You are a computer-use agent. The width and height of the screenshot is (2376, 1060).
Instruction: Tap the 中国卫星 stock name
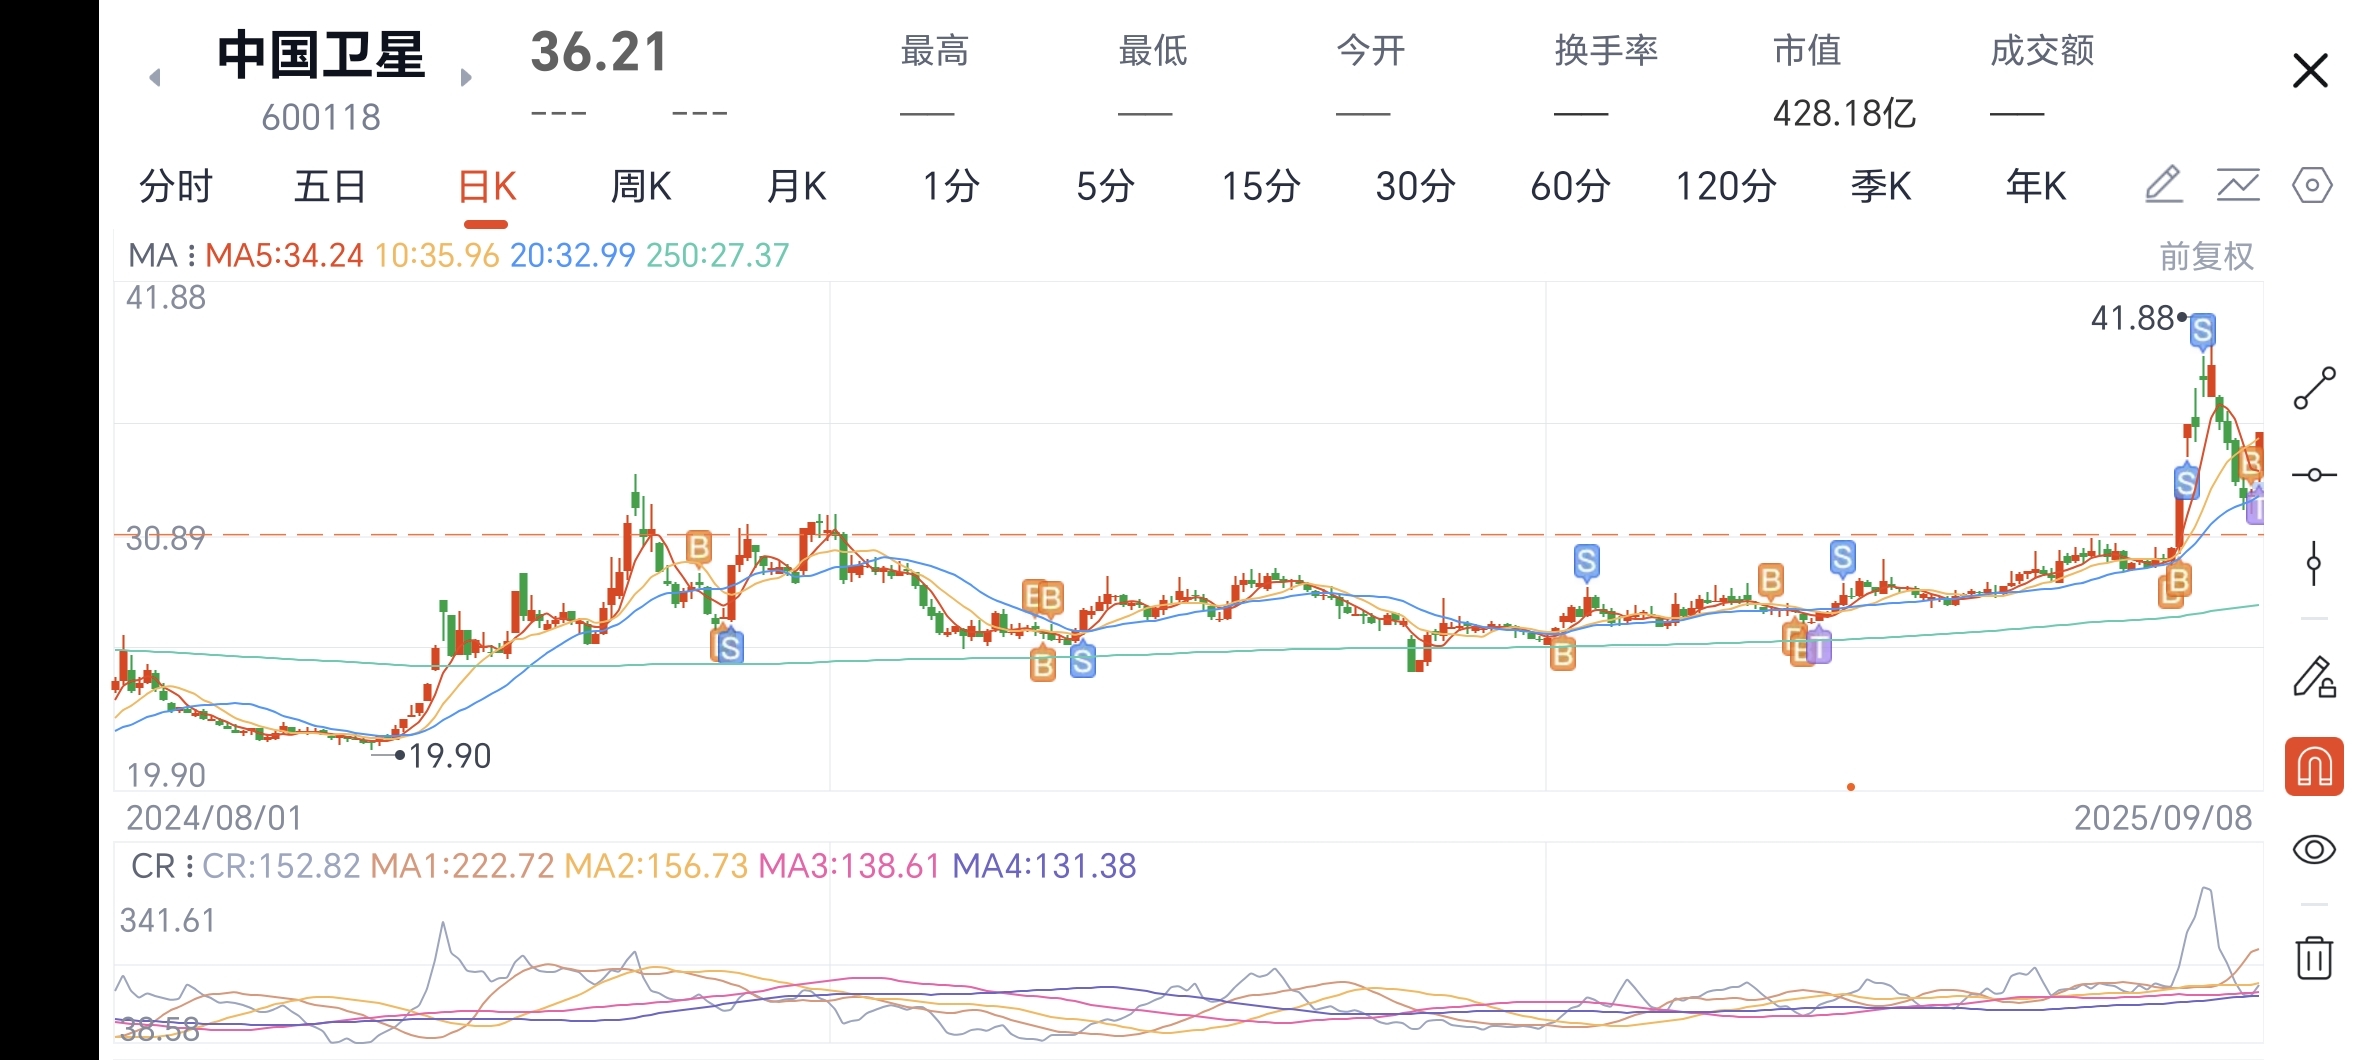coord(321,54)
